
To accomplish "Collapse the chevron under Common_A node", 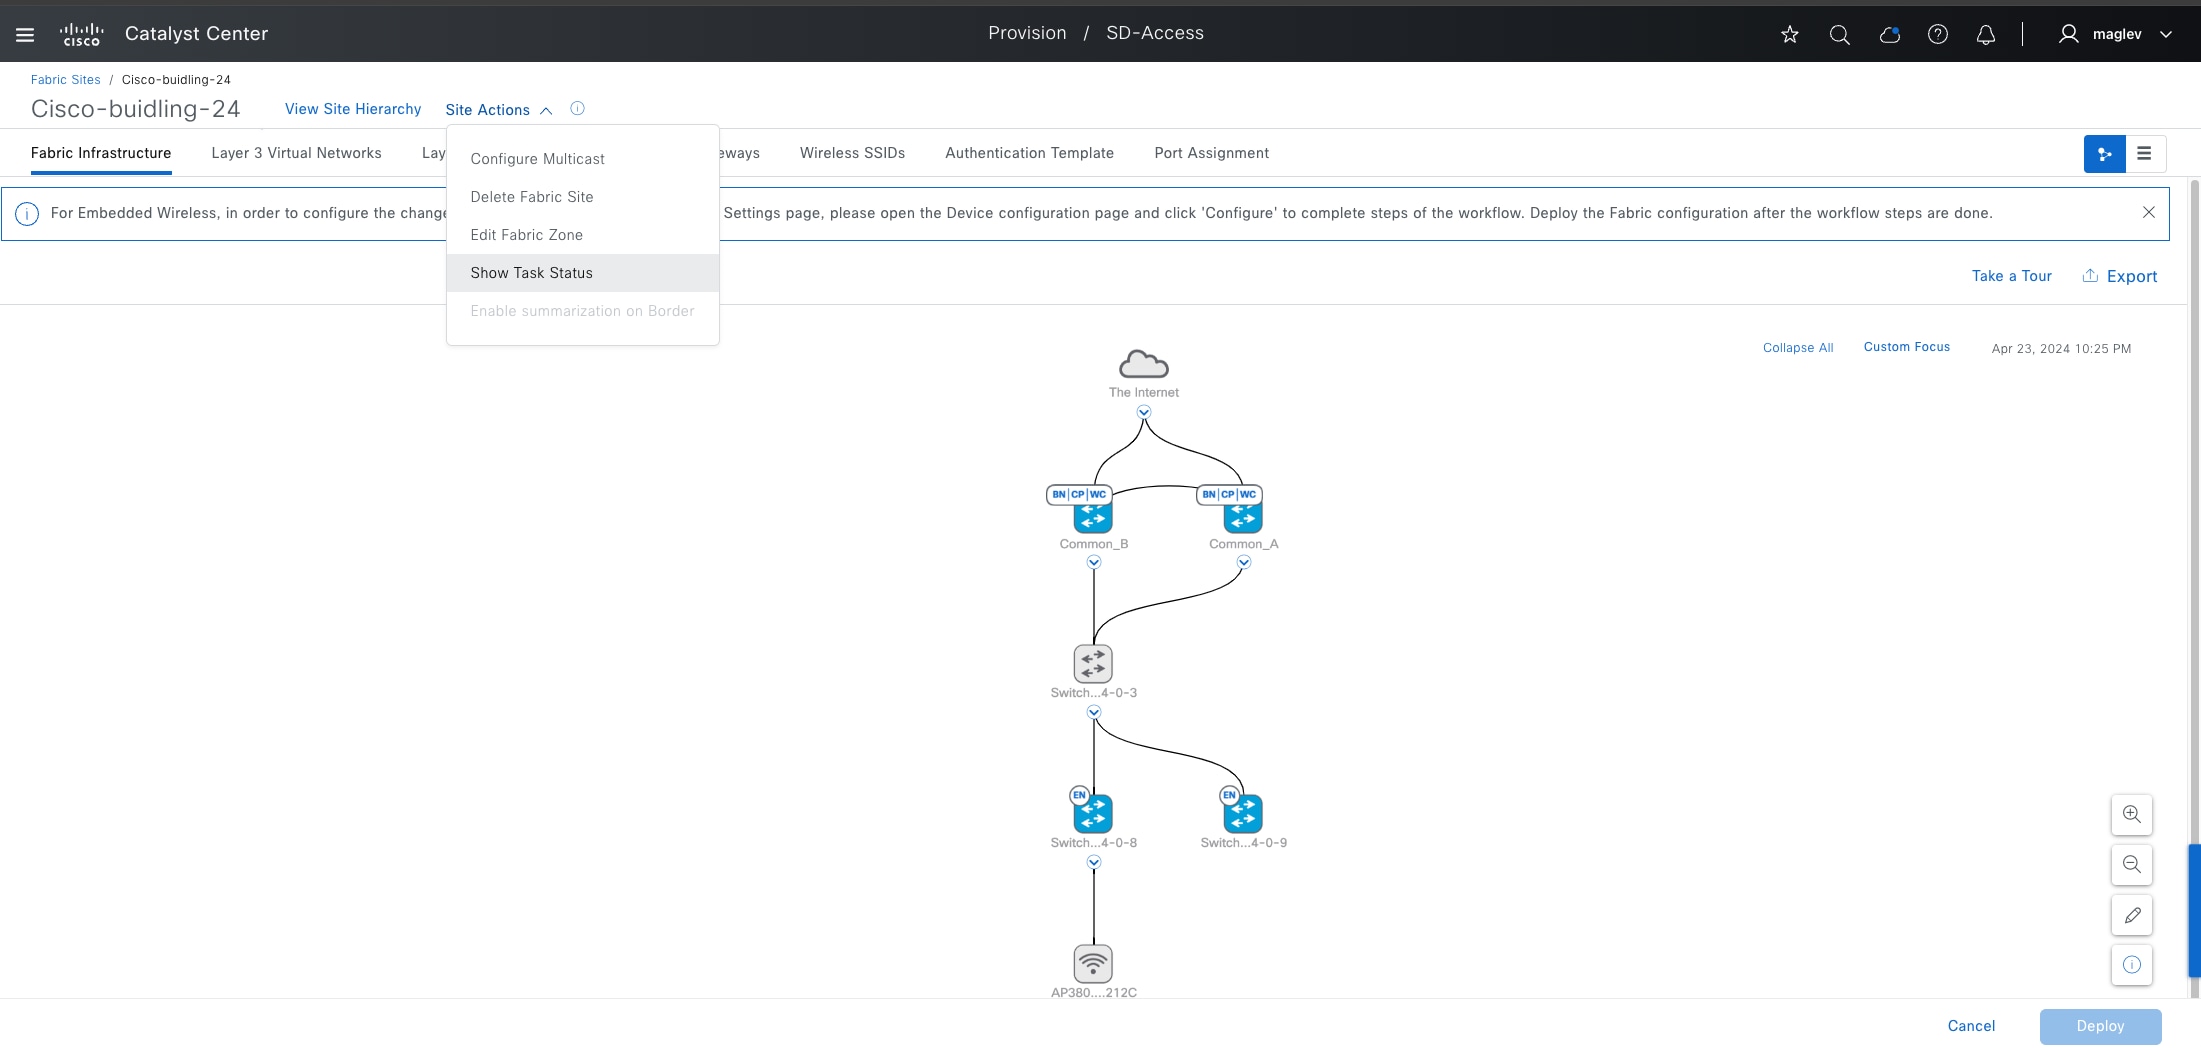I will 1244,562.
